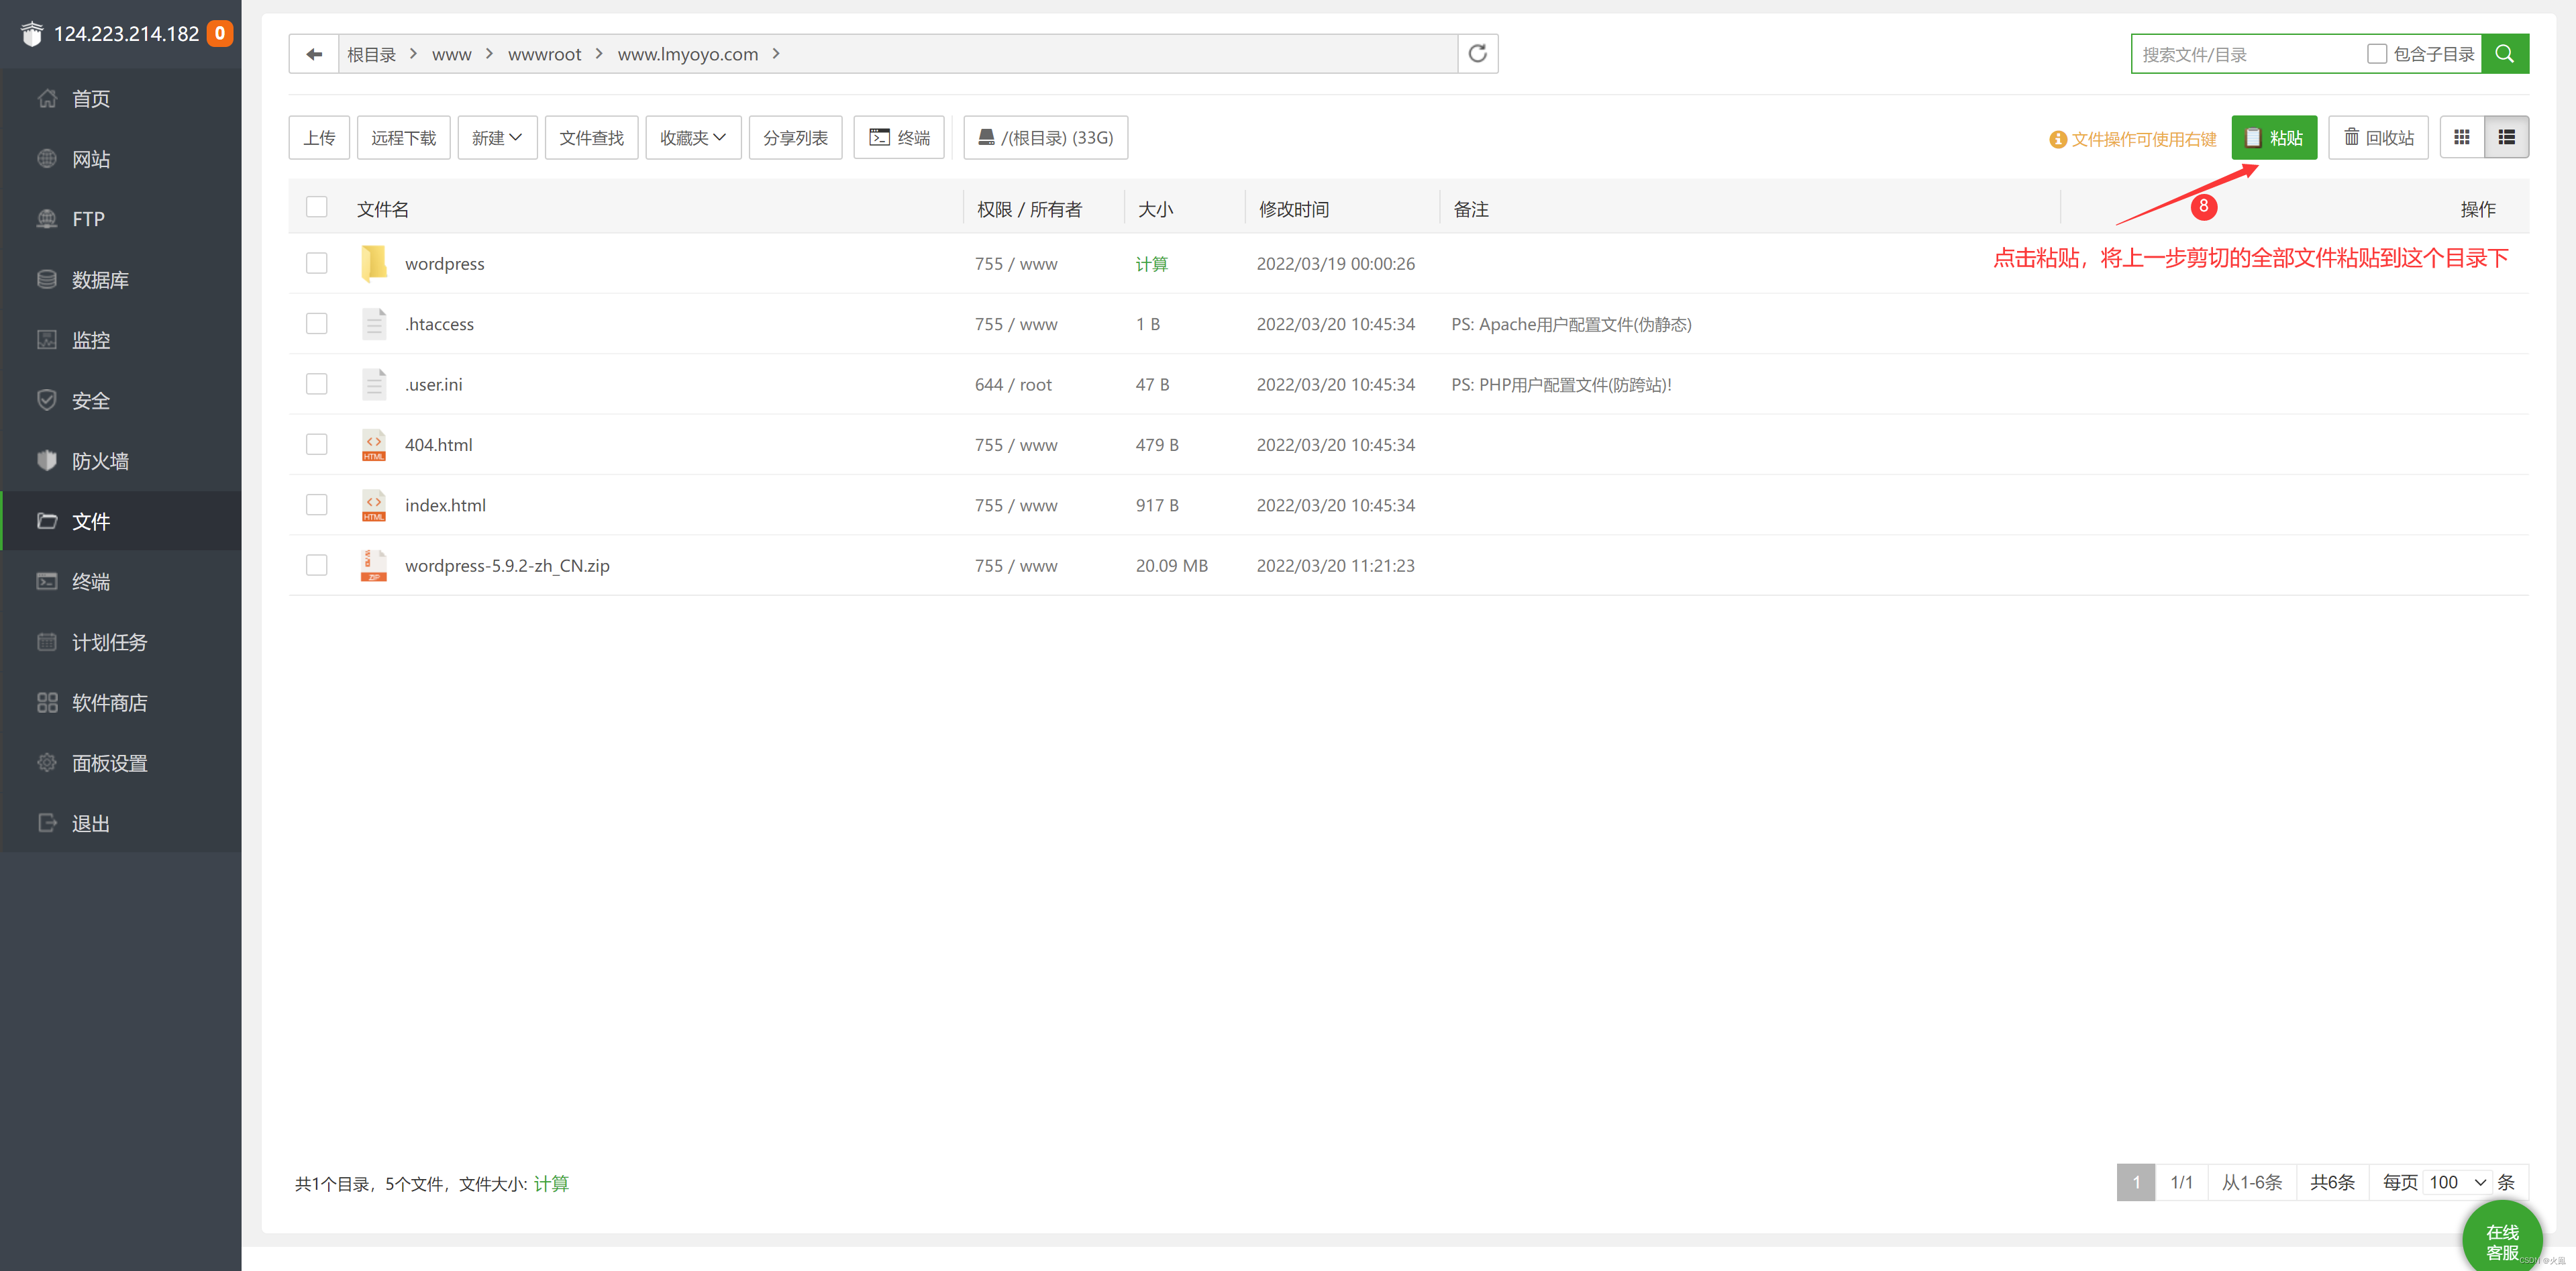The image size is (2576, 1271).
Task: Expand chevron after www in path
Action: click(489, 54)
